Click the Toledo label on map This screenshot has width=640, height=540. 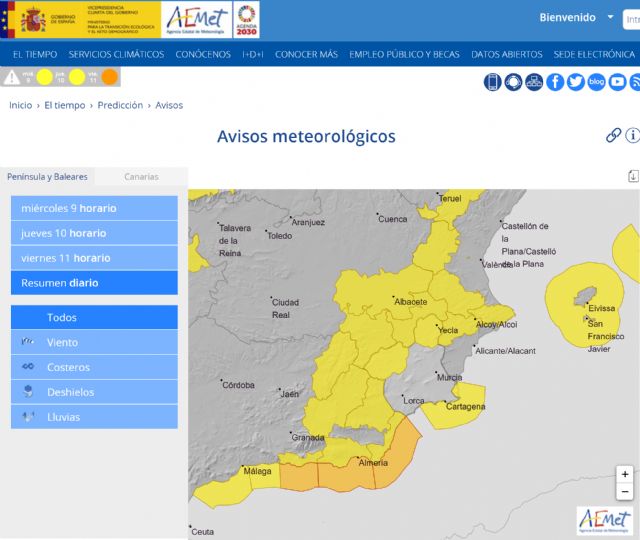pyautogui.click(x=280, y=236)
